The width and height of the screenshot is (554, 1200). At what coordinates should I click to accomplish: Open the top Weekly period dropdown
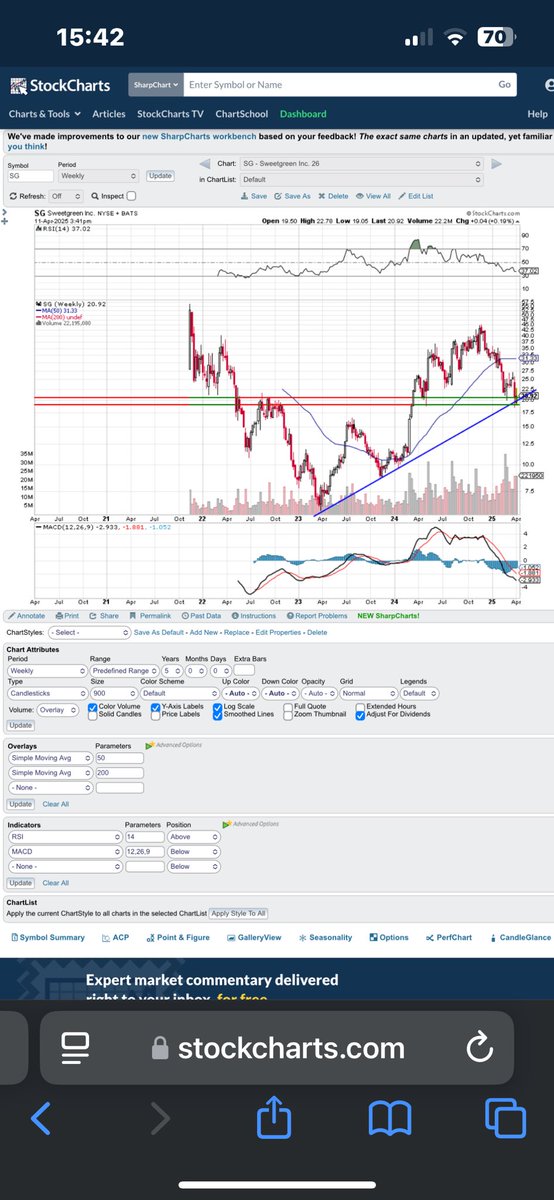pyautogui.click(x=99, y=175)
